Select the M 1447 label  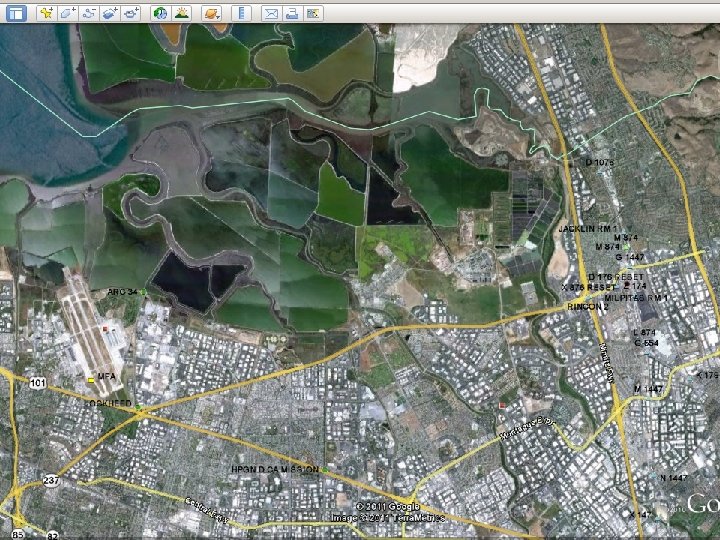point(648,389)
